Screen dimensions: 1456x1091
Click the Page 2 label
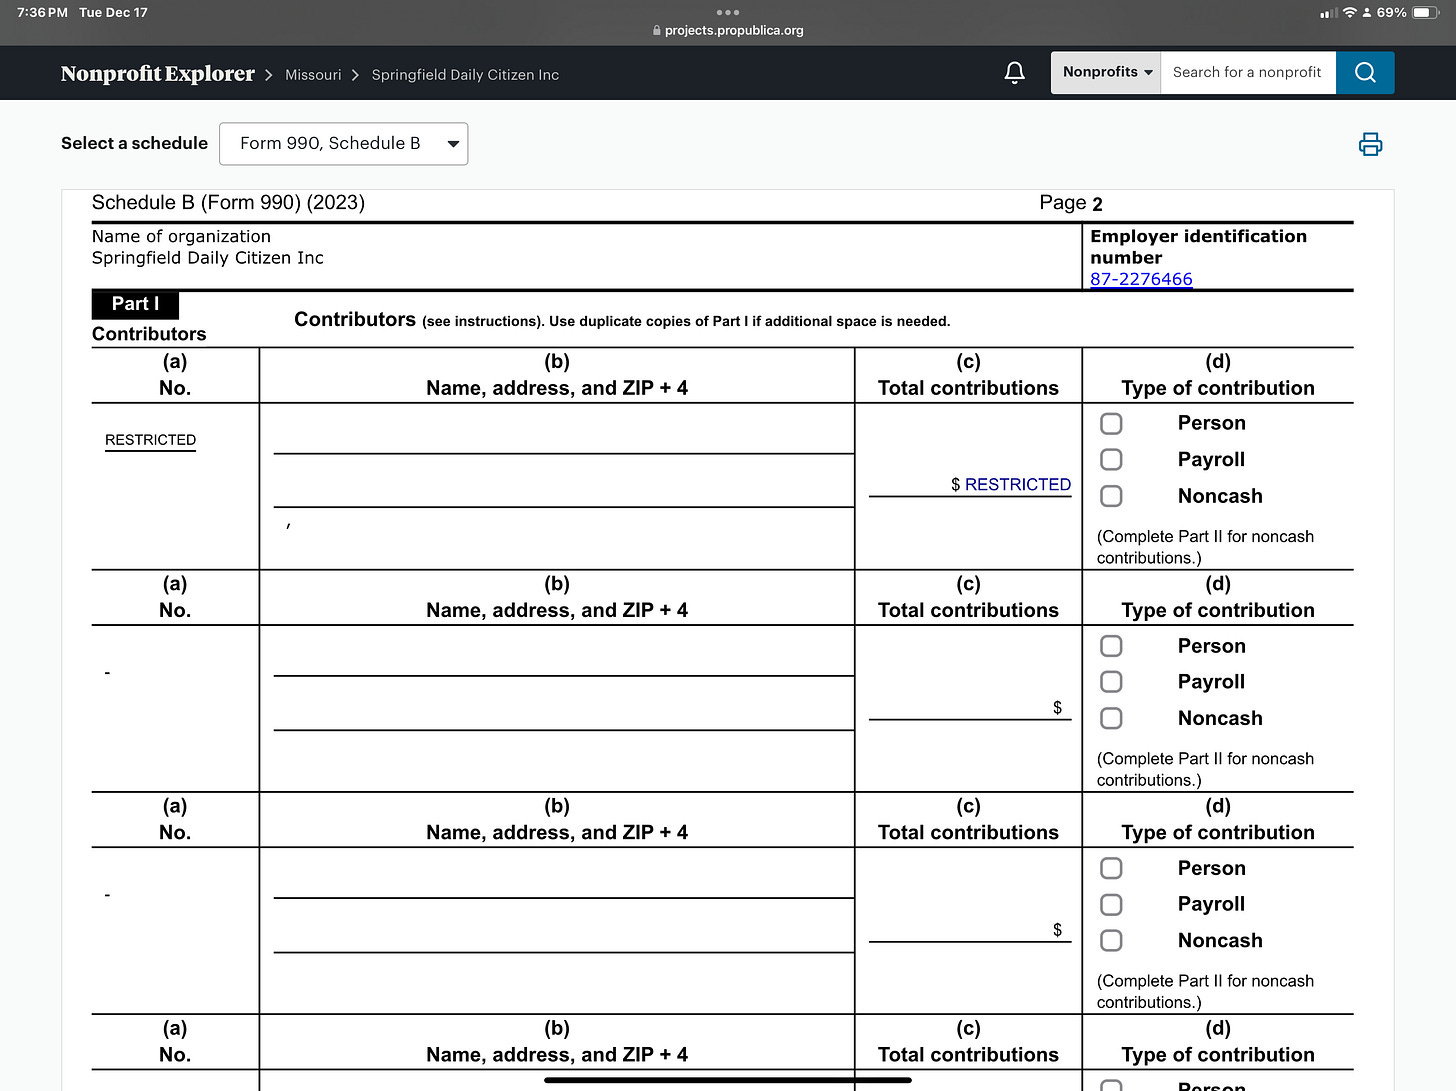[x=1071, y=203]
